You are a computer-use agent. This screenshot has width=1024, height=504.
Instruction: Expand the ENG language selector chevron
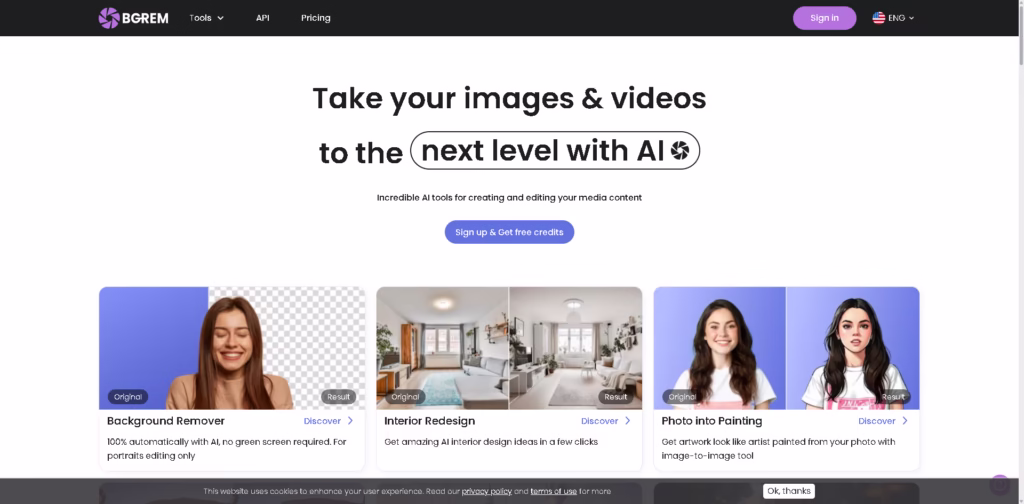point(911,18)
